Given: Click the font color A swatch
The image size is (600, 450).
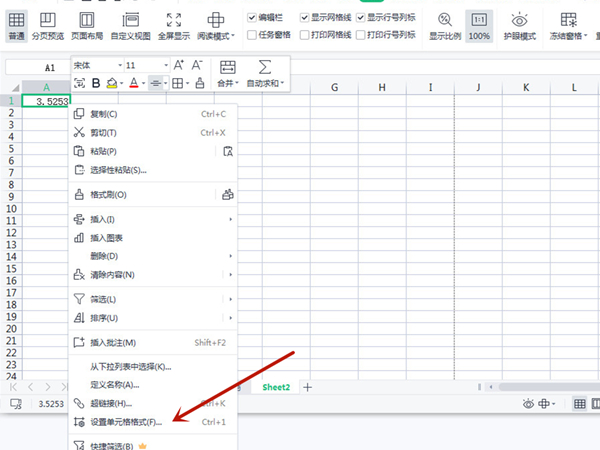Looking at the screenshot, I should [x=133, y=84].
